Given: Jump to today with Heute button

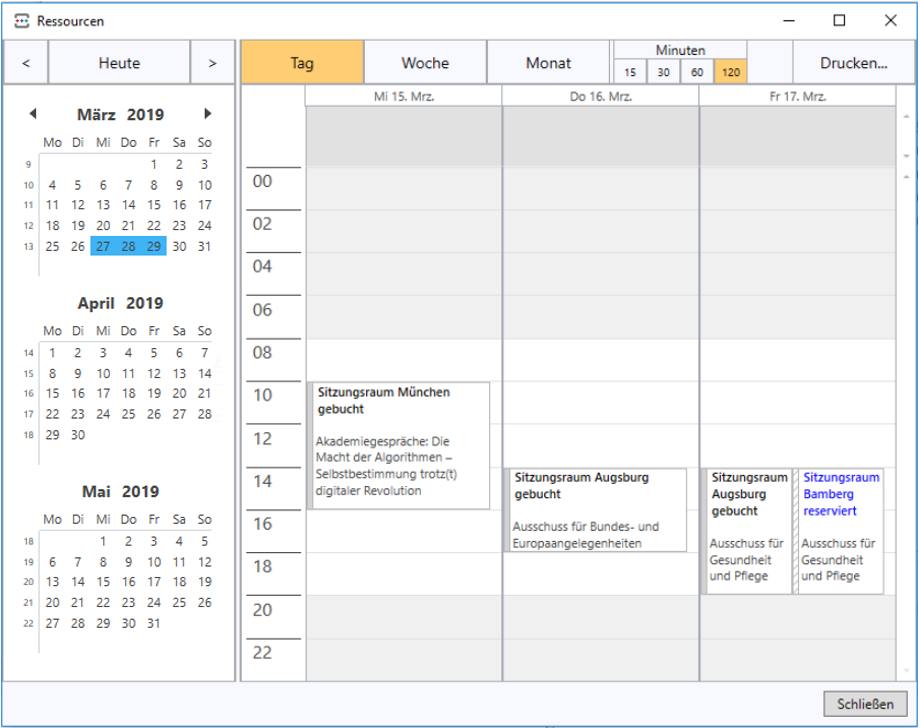Looking at the screenshot, I should pos(119,63).
